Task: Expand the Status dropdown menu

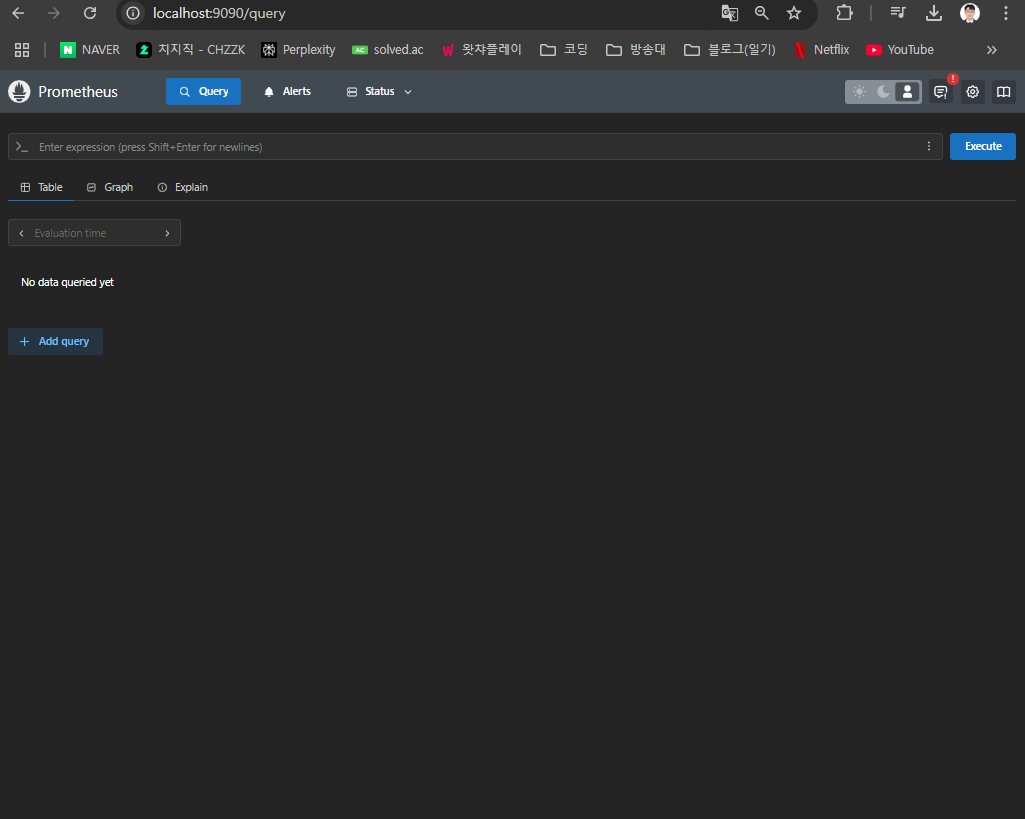Action: 379,92
